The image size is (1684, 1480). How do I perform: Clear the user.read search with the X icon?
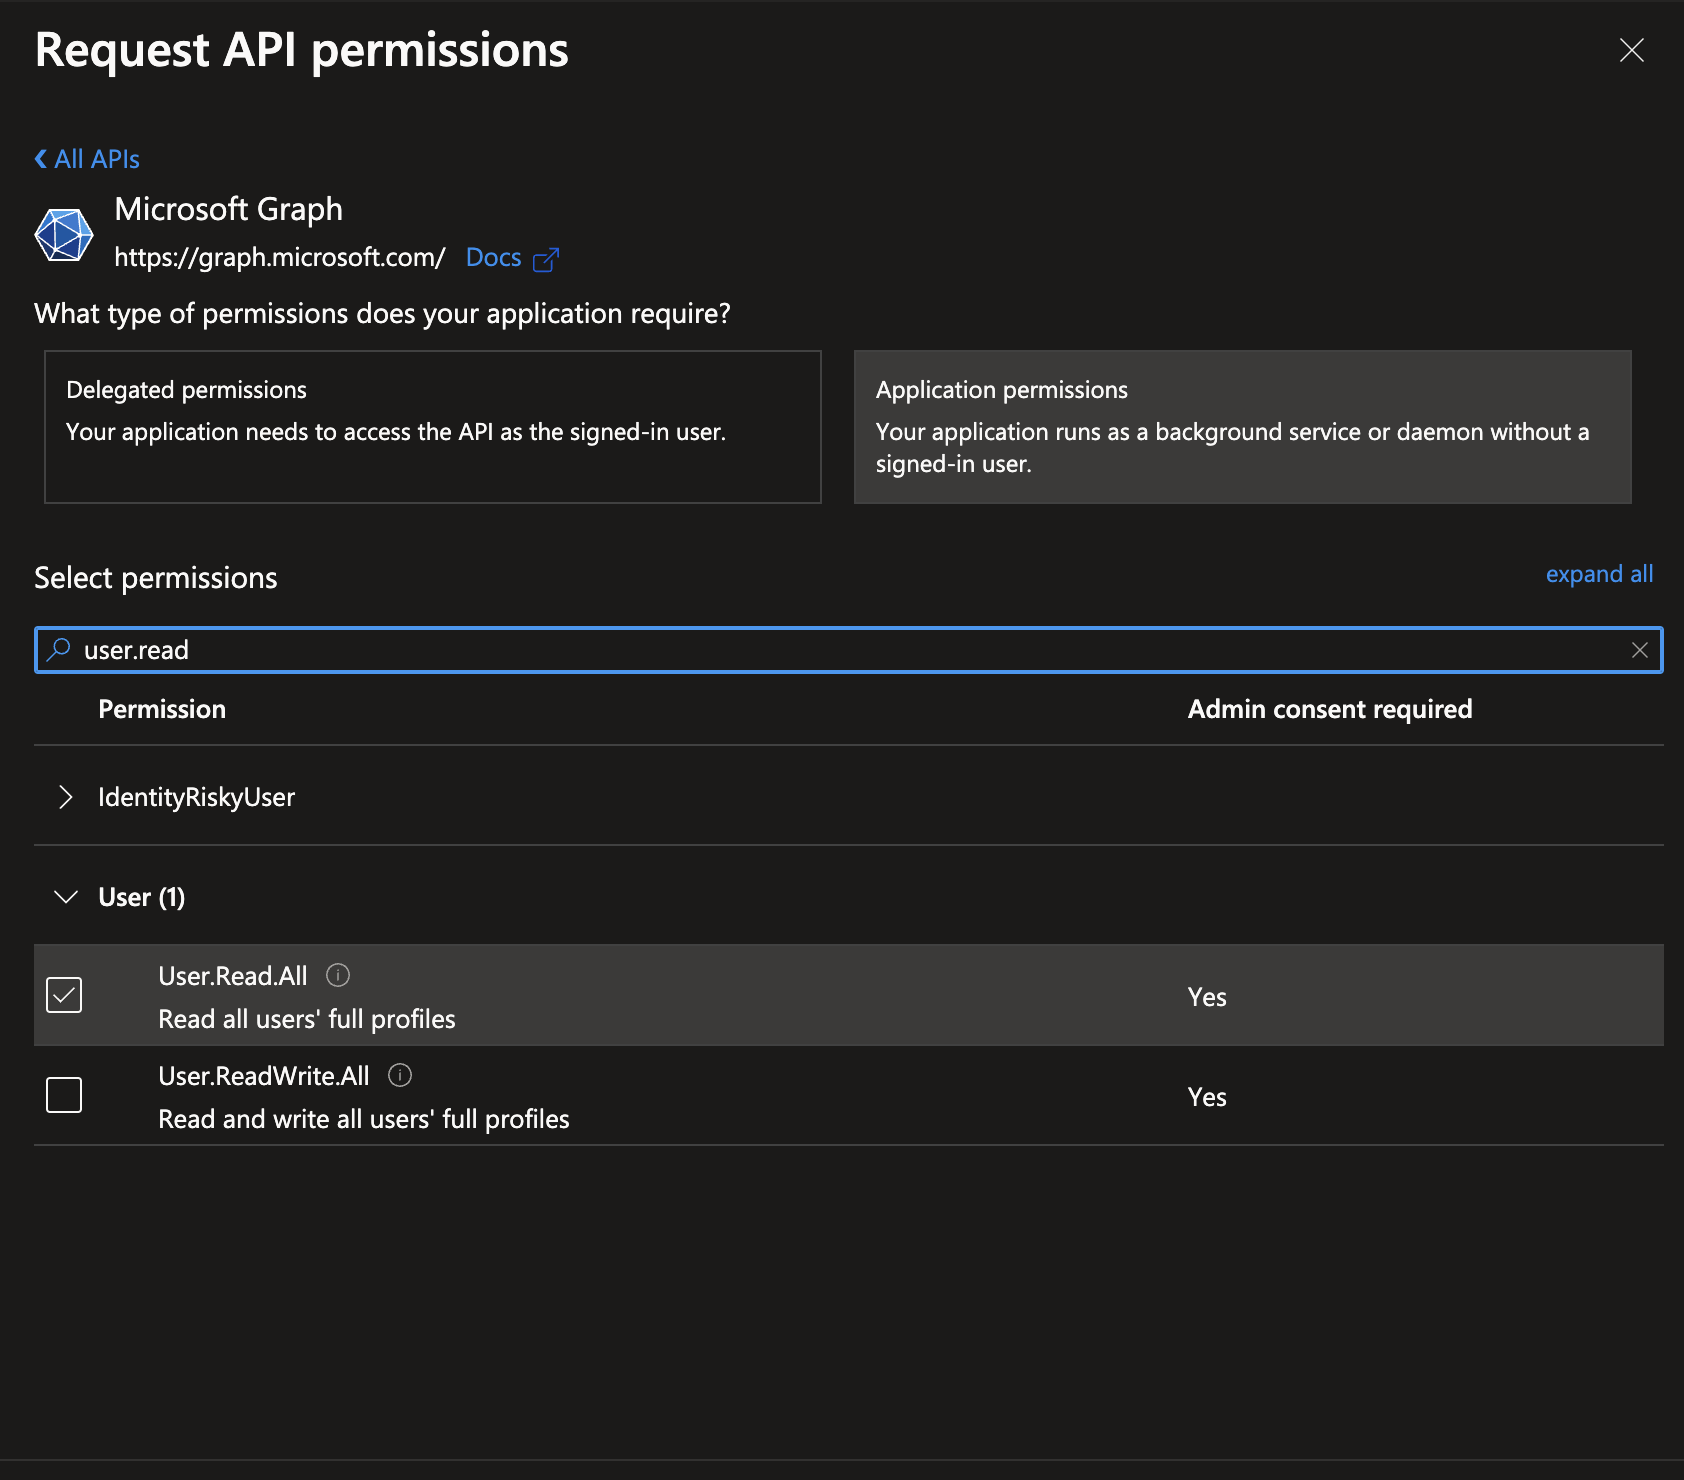[x=1640, y=649]
